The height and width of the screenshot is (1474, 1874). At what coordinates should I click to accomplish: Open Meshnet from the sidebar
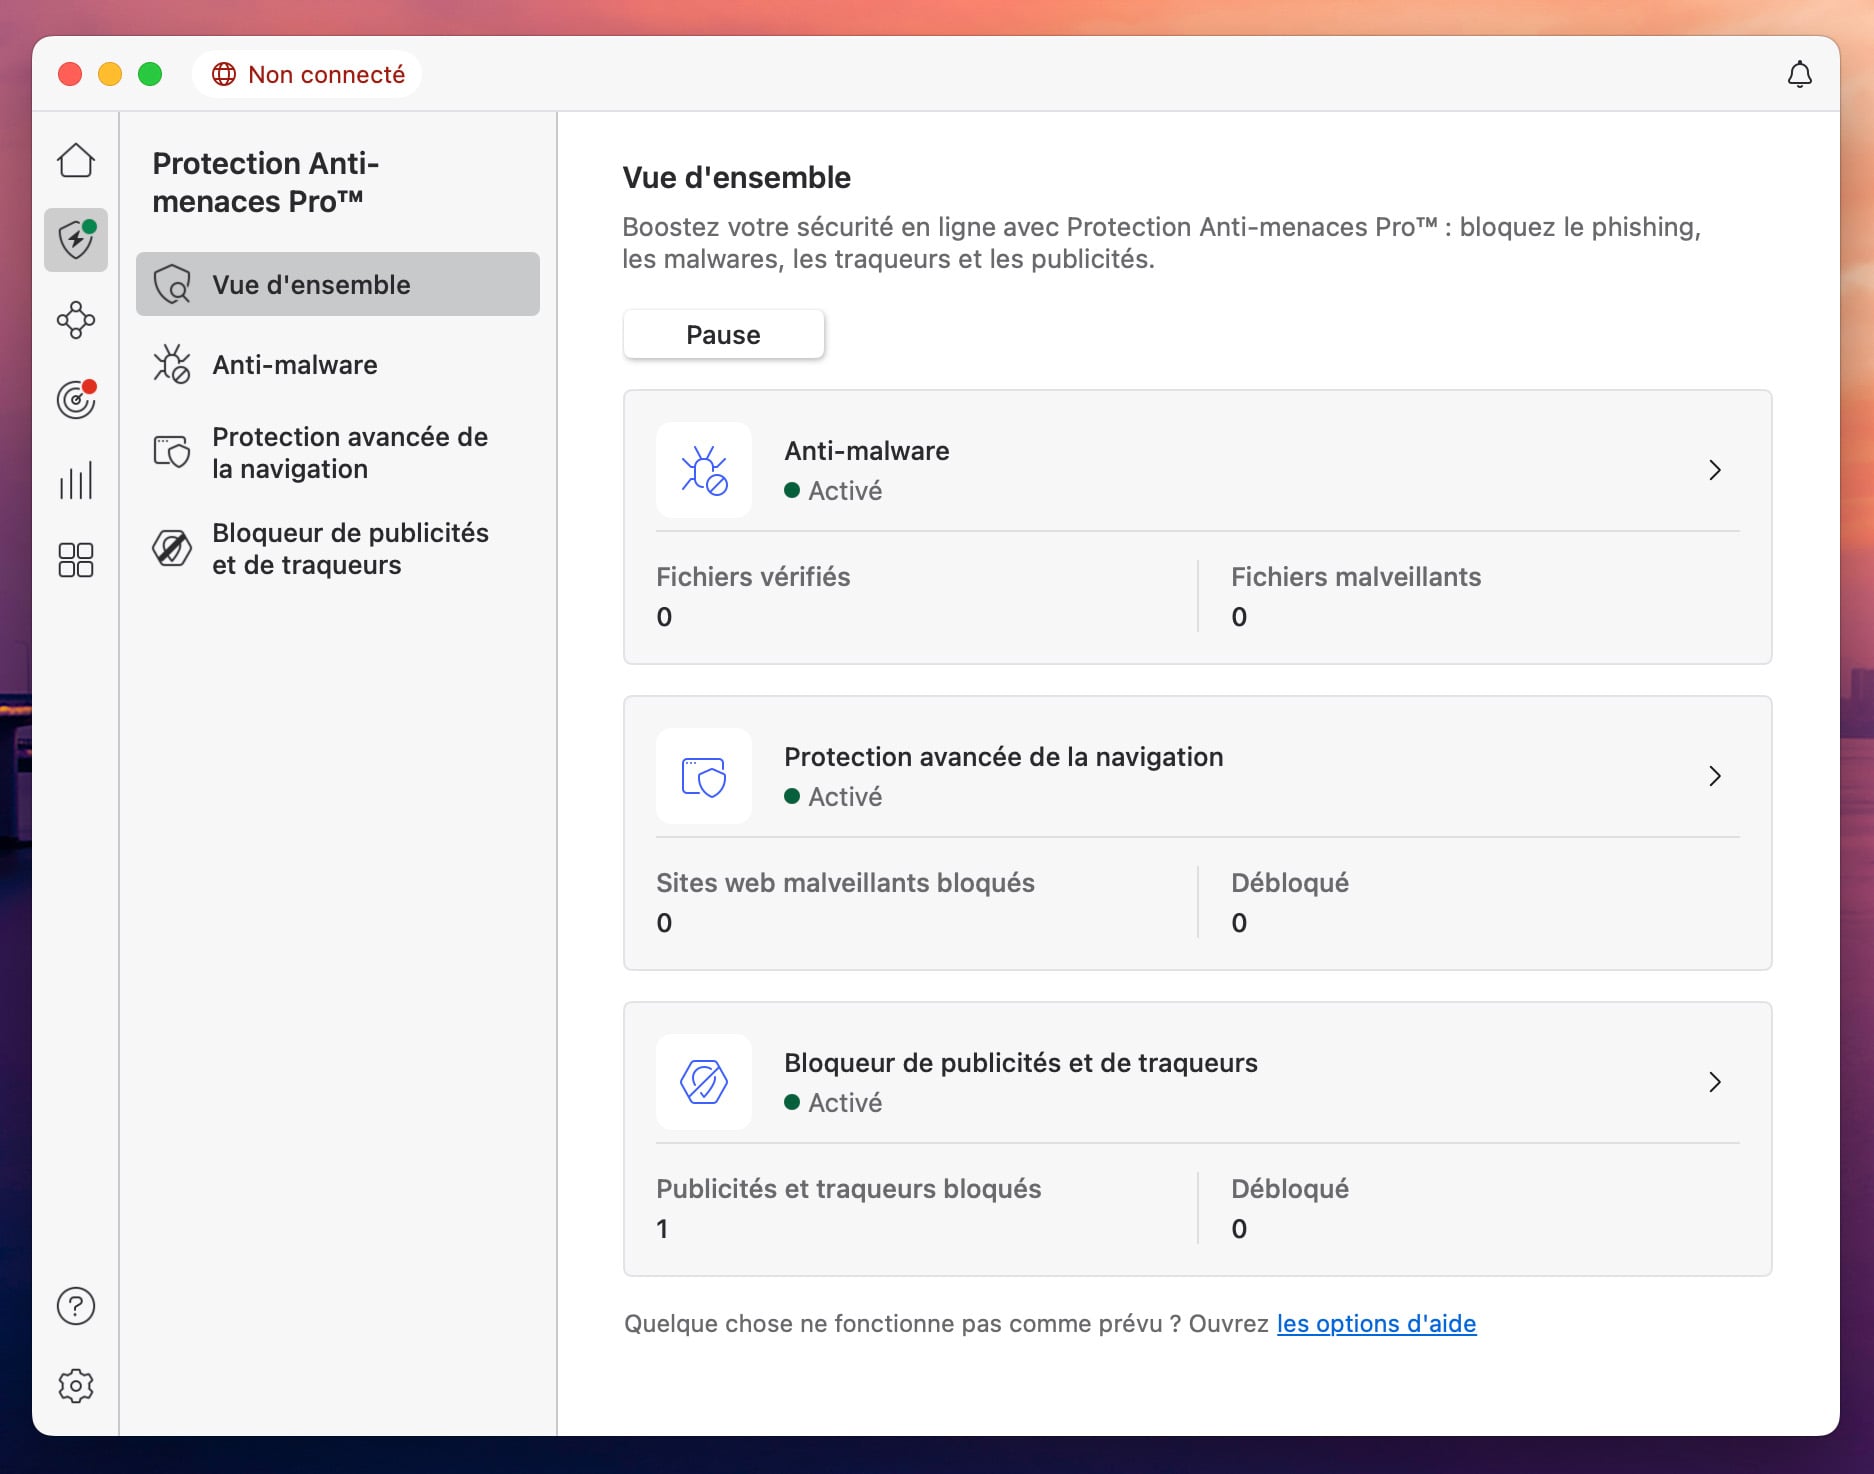coord(75,321)
